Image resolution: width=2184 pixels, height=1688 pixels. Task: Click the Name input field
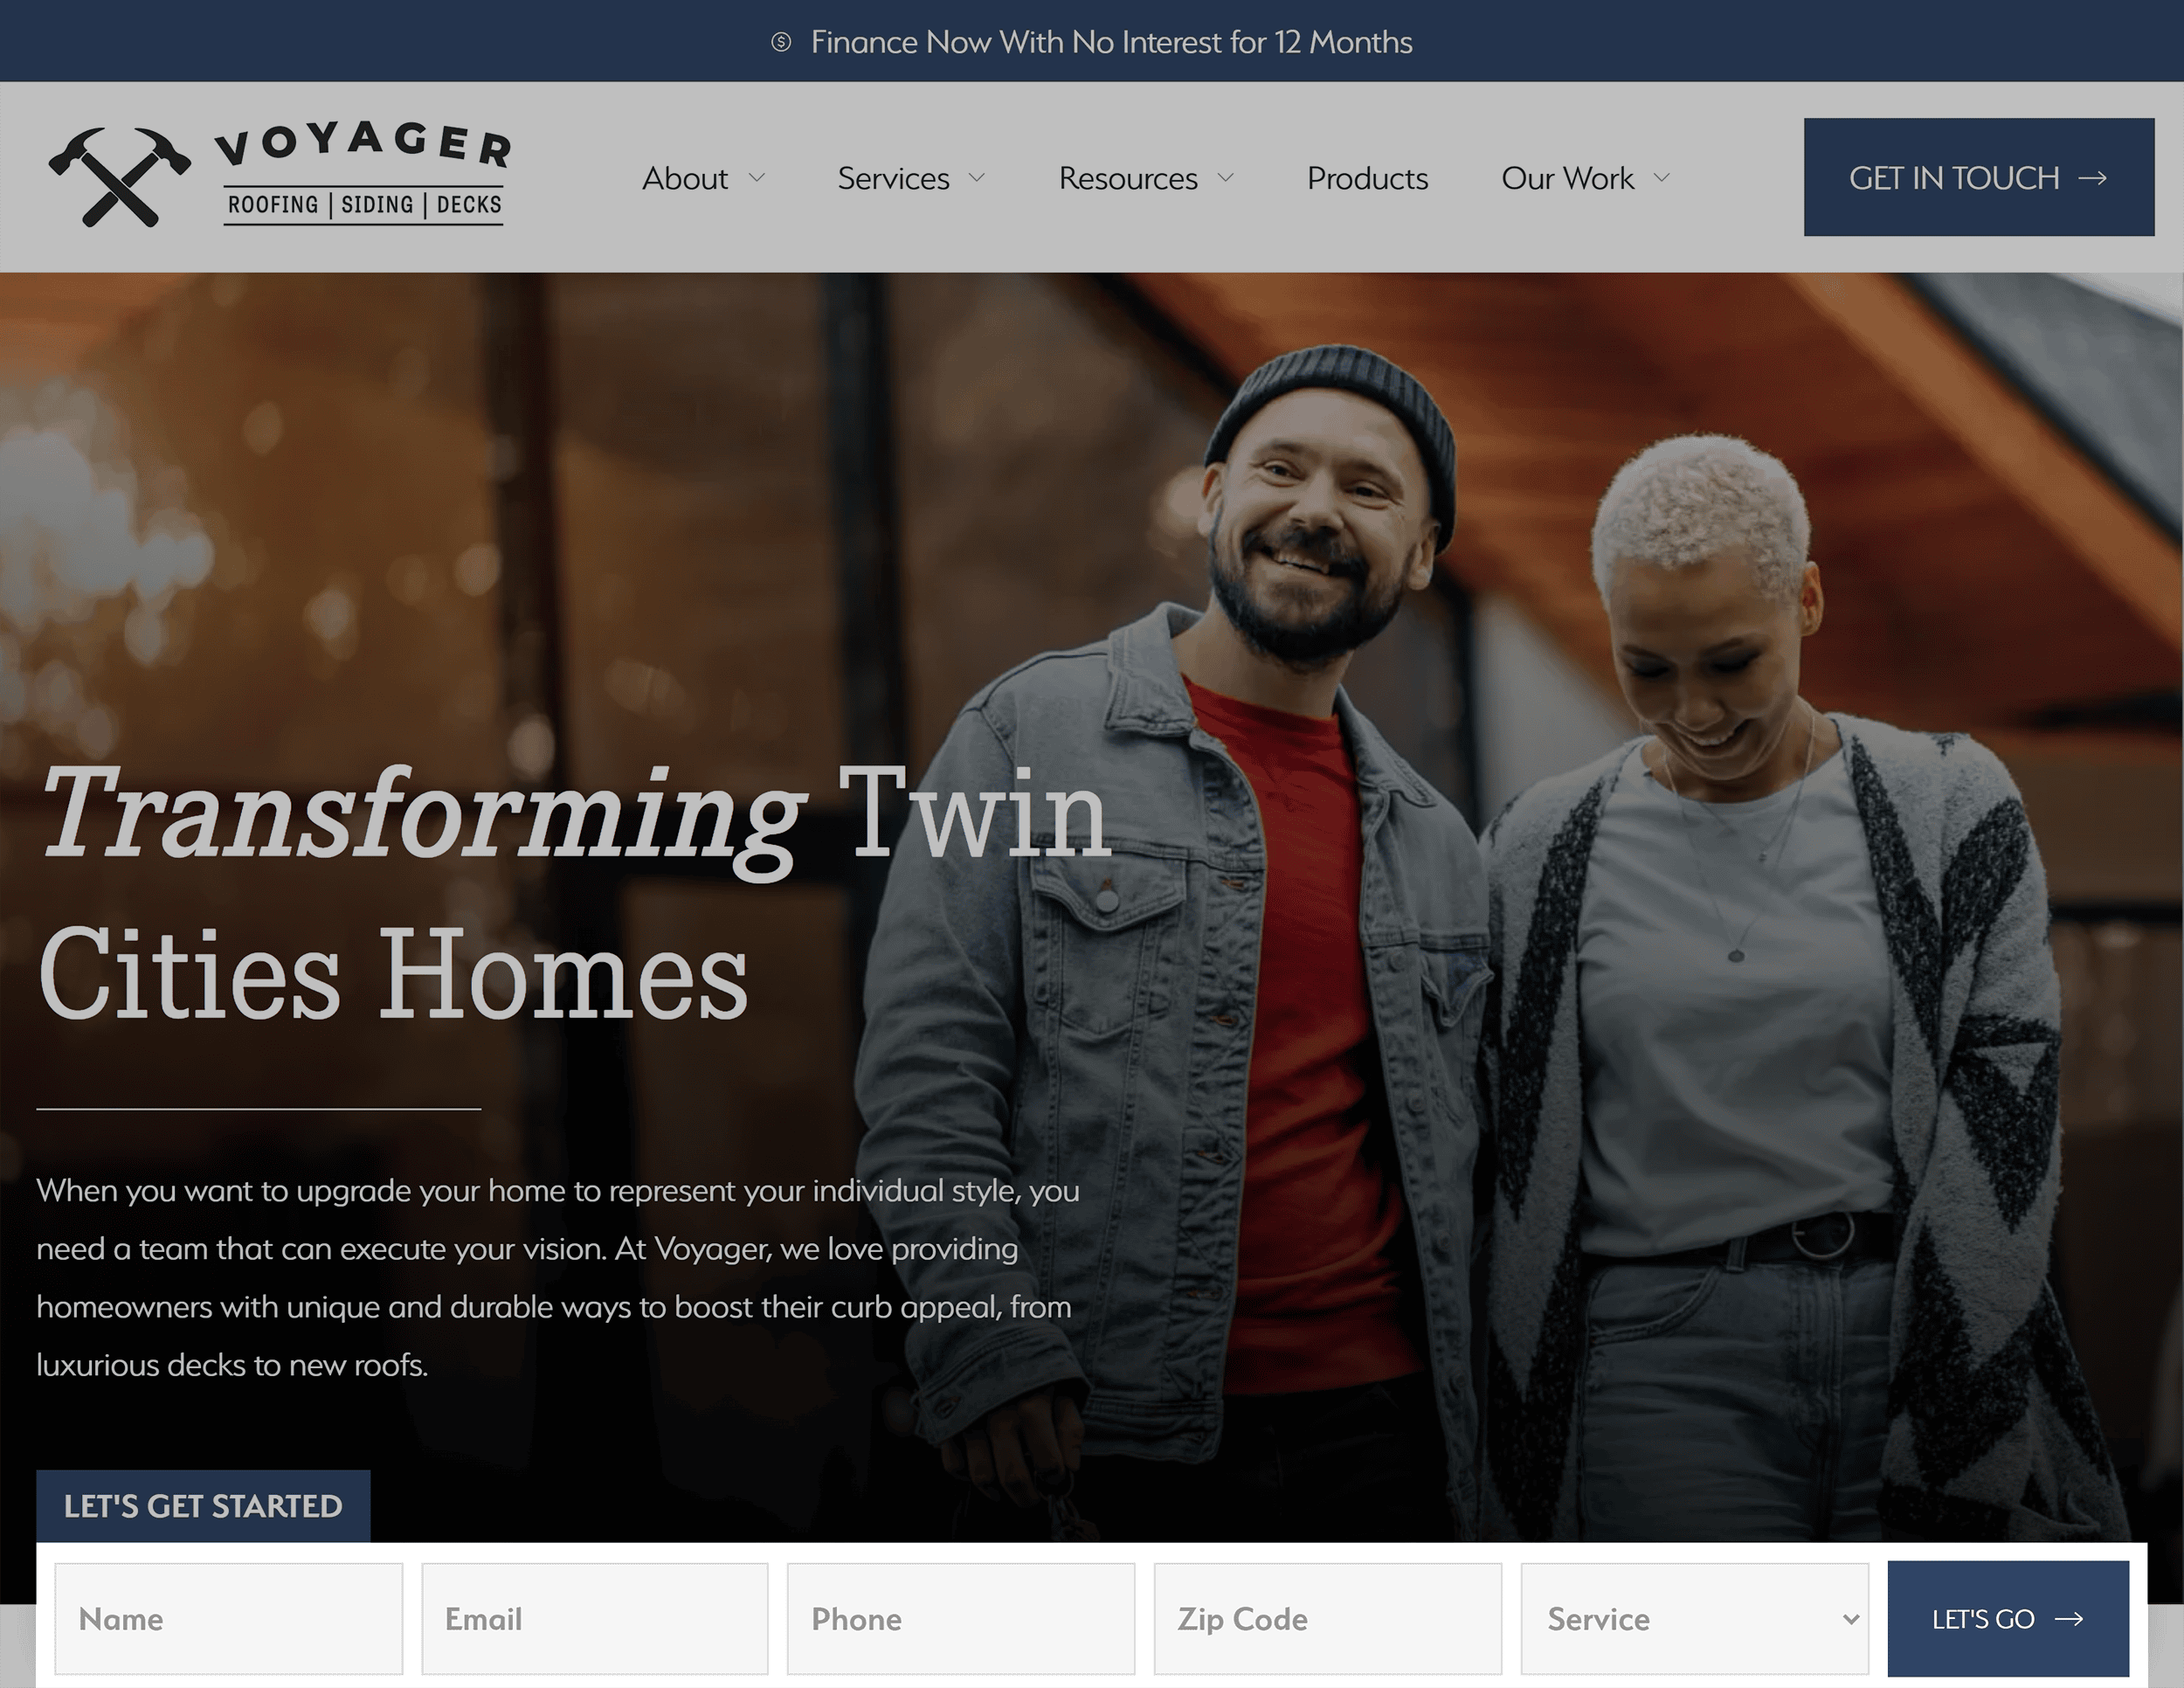coord(229,1617)
